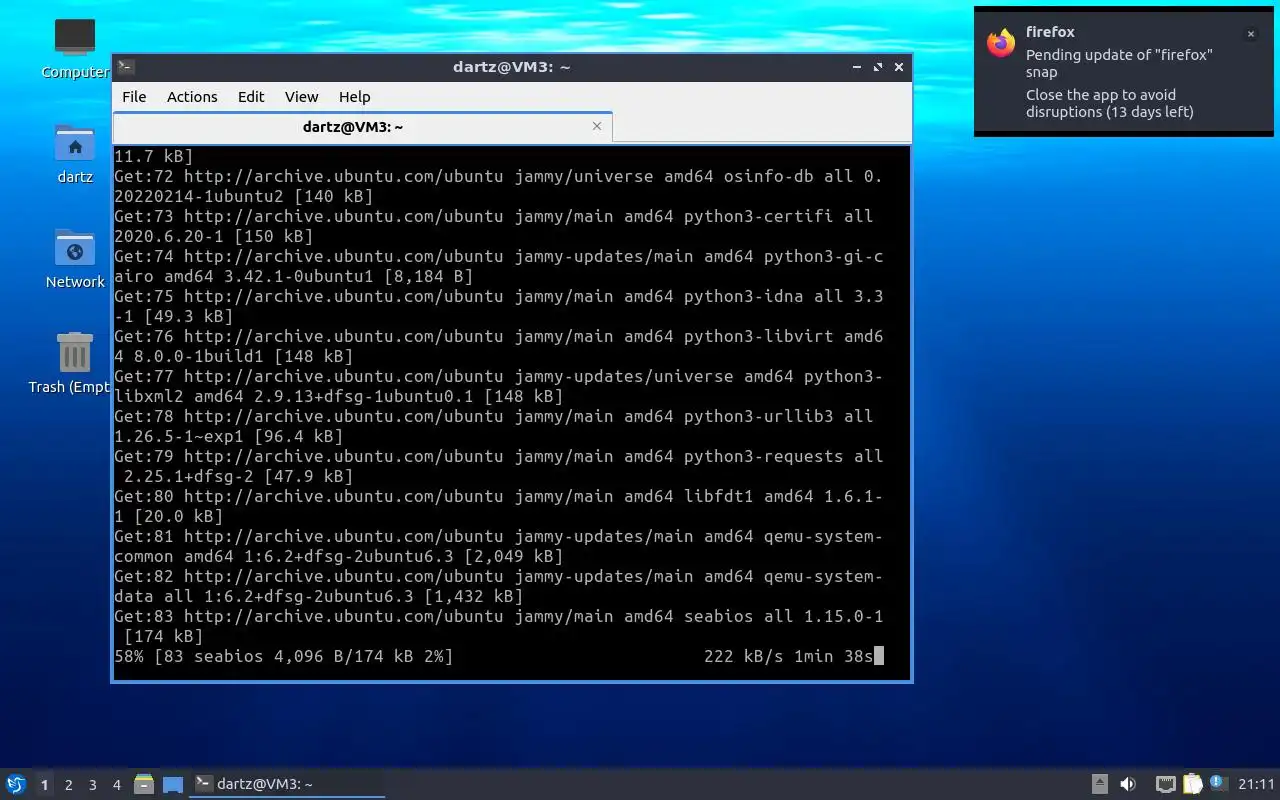Switch to workspace 1 in the pager
1280x800 pixels.
point(44,785)
